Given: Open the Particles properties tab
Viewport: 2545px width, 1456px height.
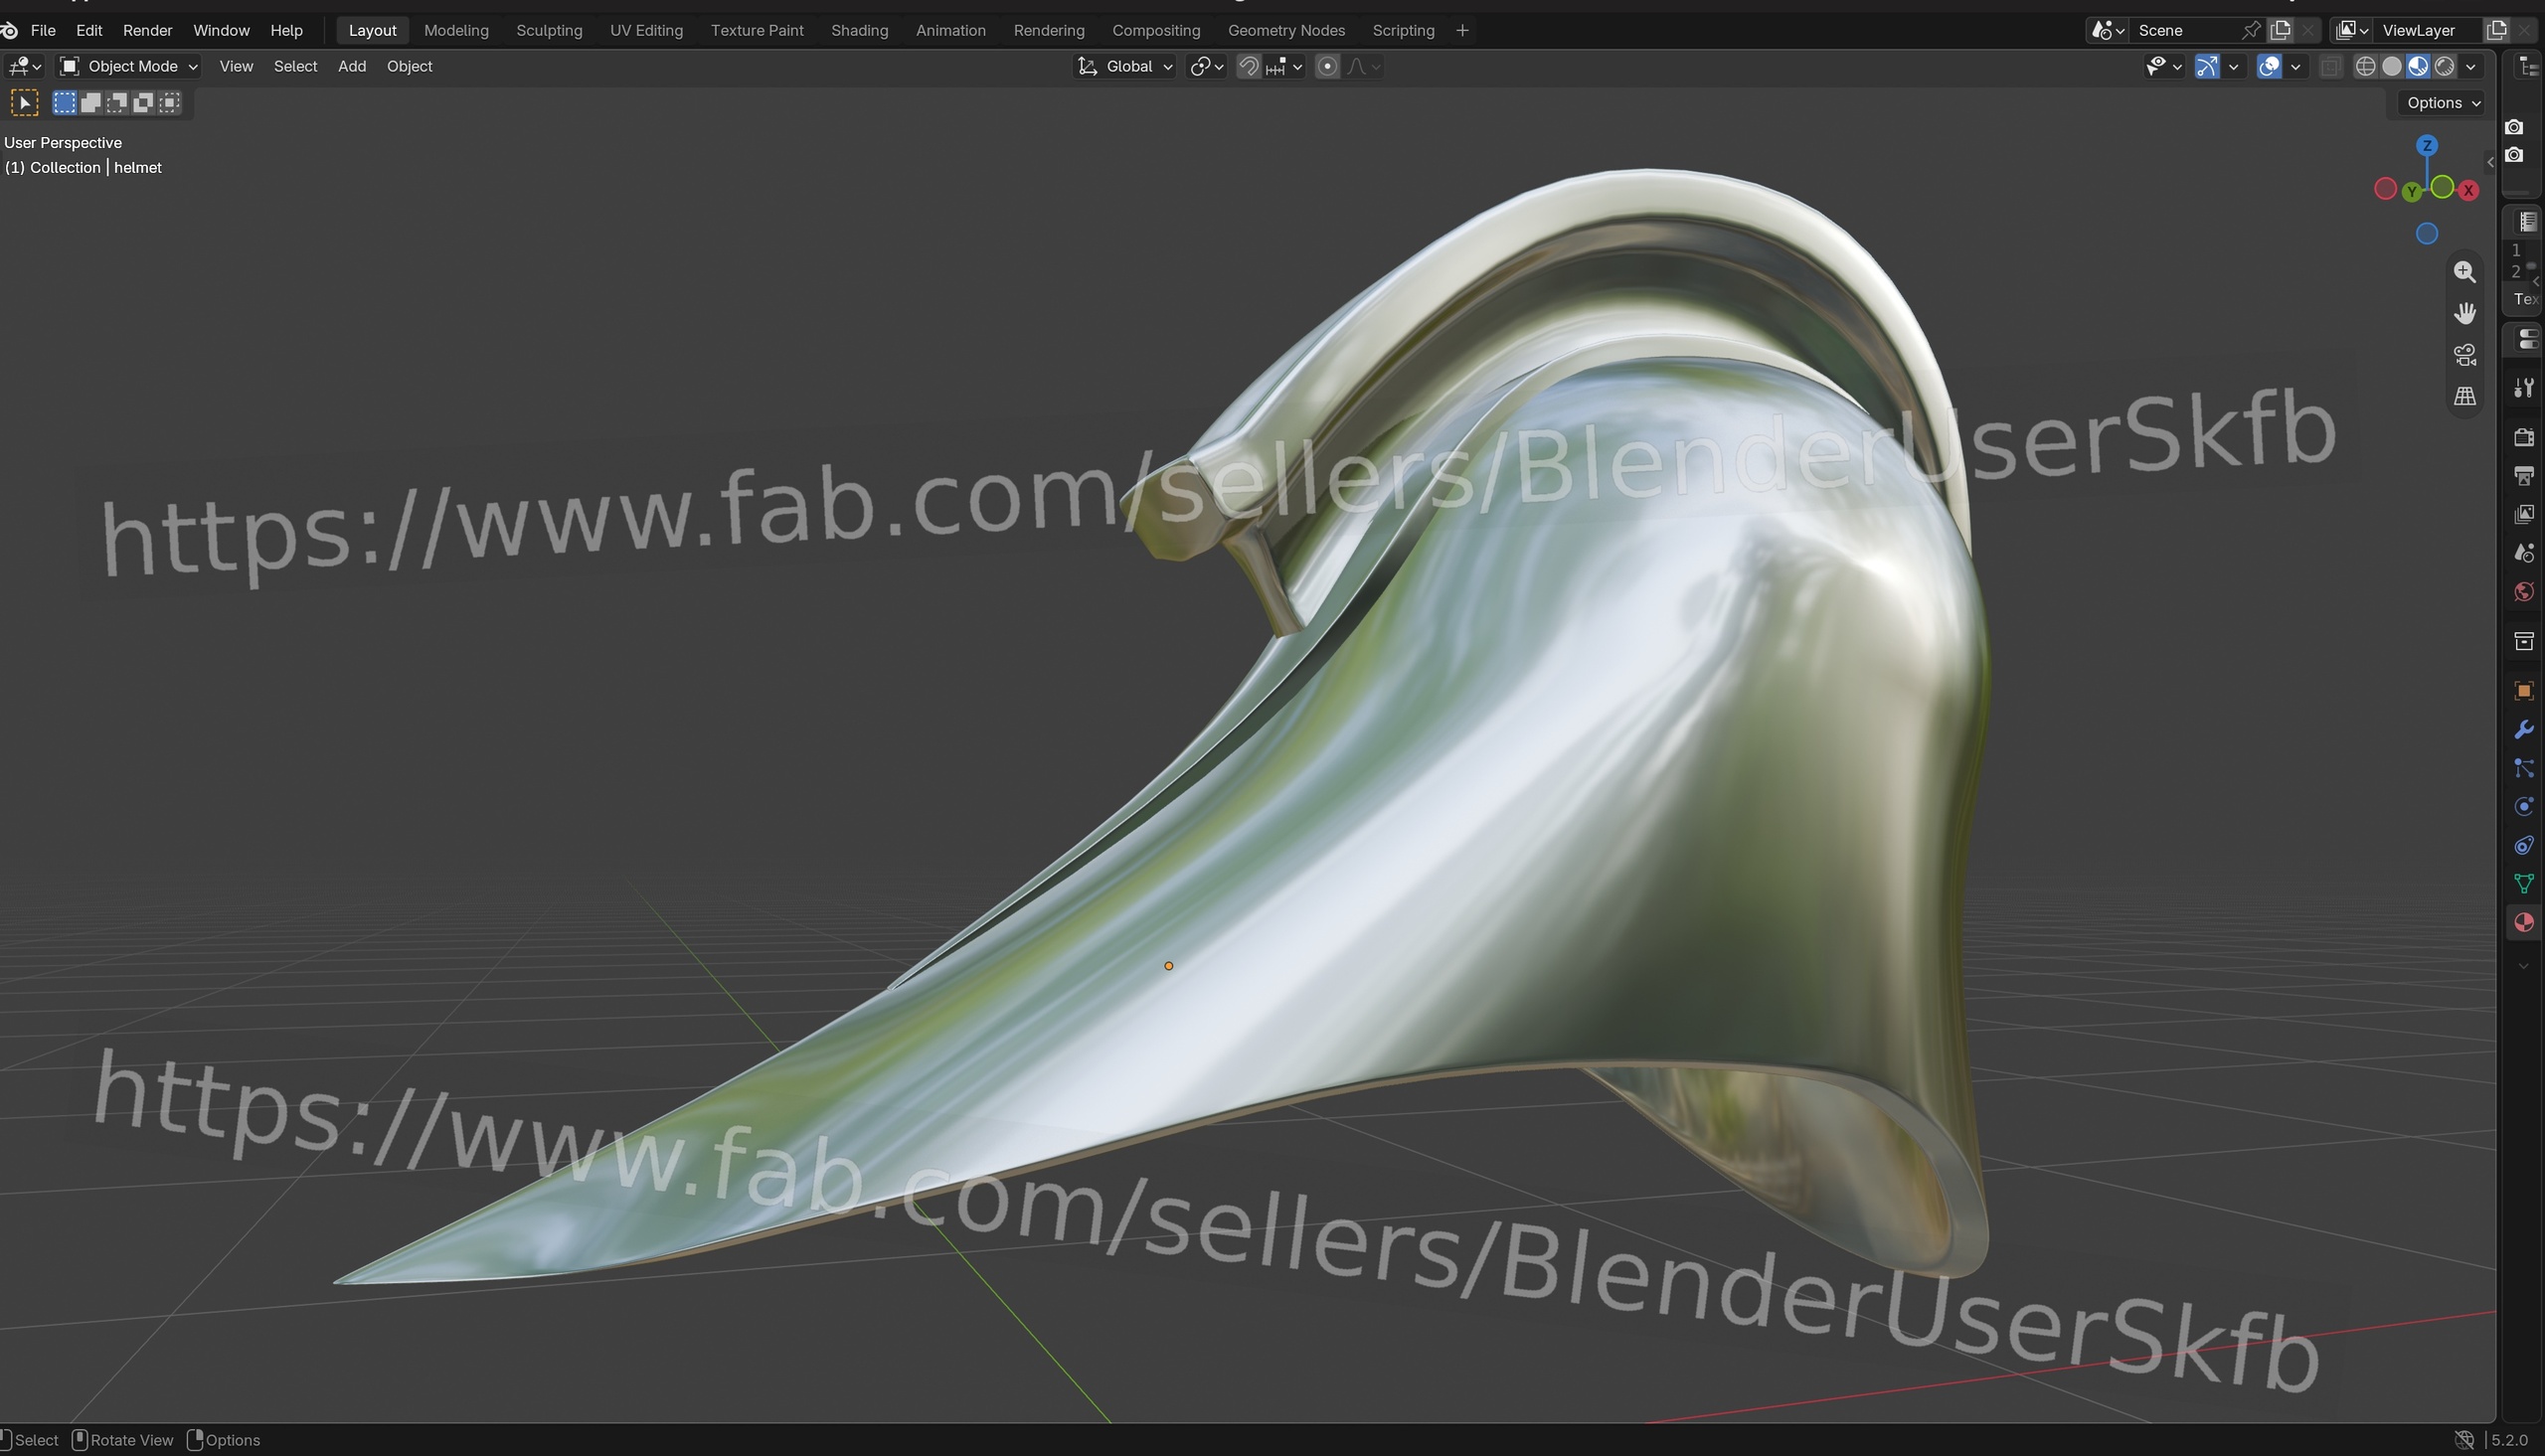Looking at the screenshot, I should (x=2523, y=768).
